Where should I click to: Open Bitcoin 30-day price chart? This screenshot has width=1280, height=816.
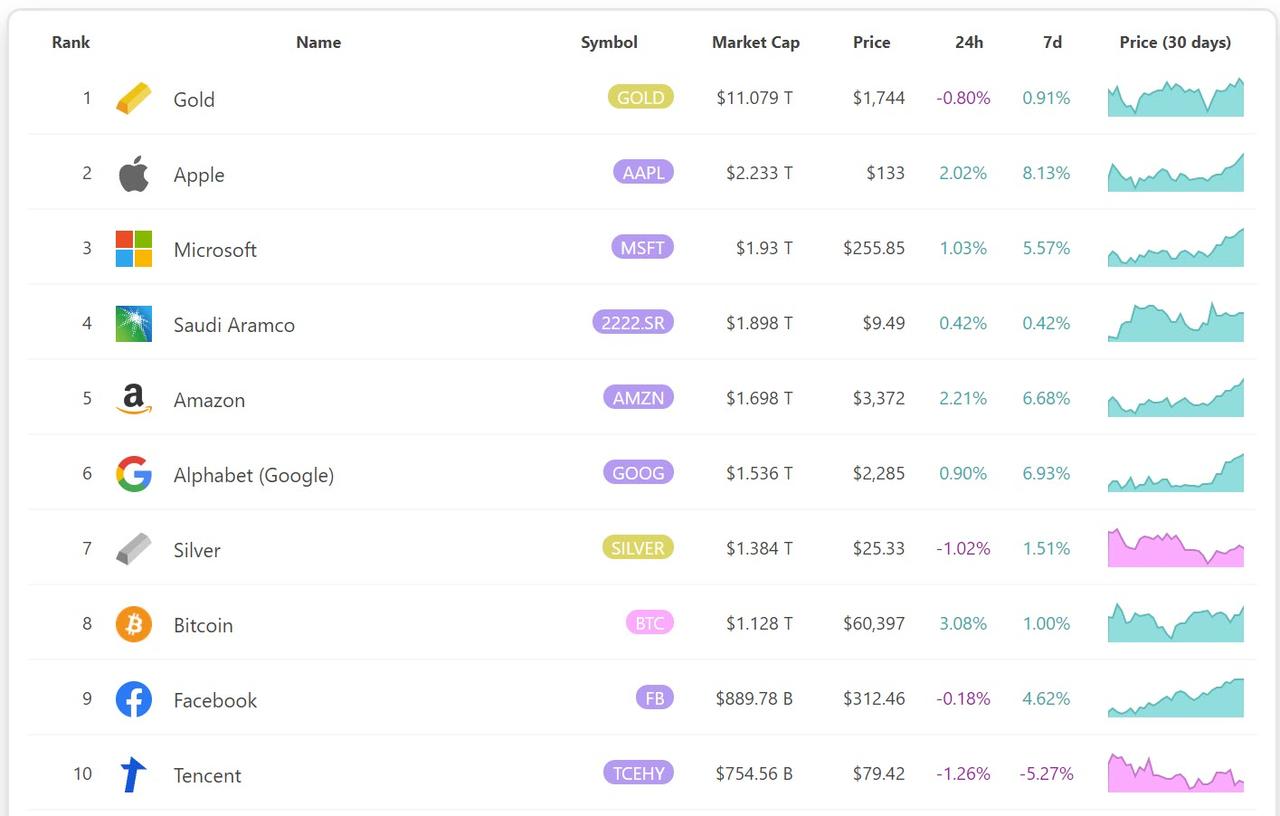[x=1175, y=623]
